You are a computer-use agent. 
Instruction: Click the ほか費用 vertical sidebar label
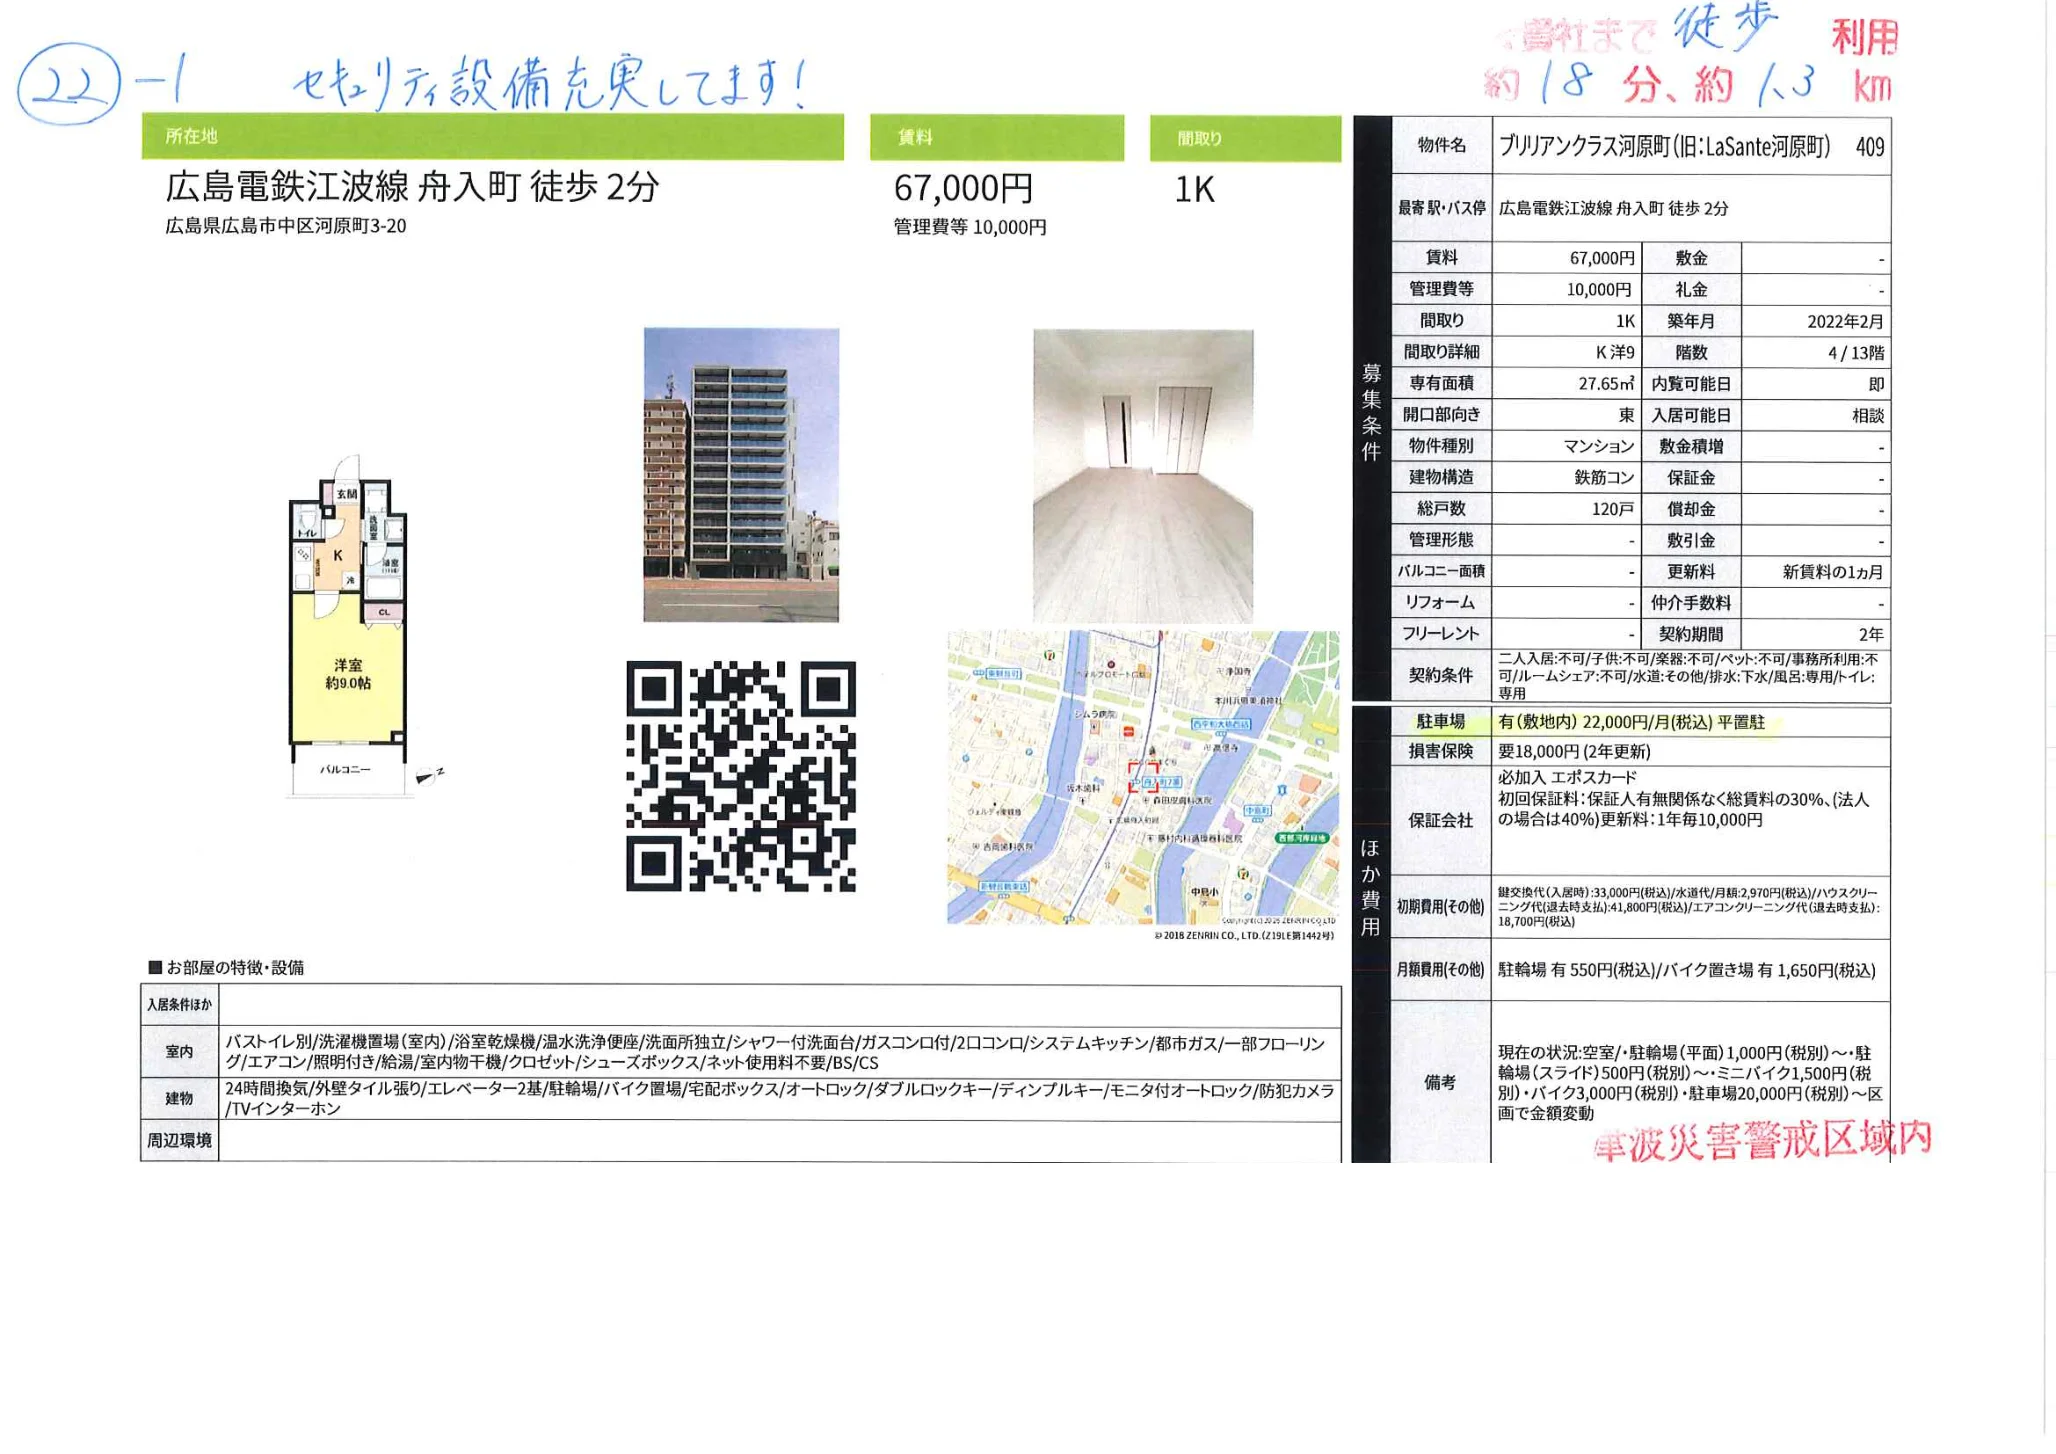tap(1368, 887)
